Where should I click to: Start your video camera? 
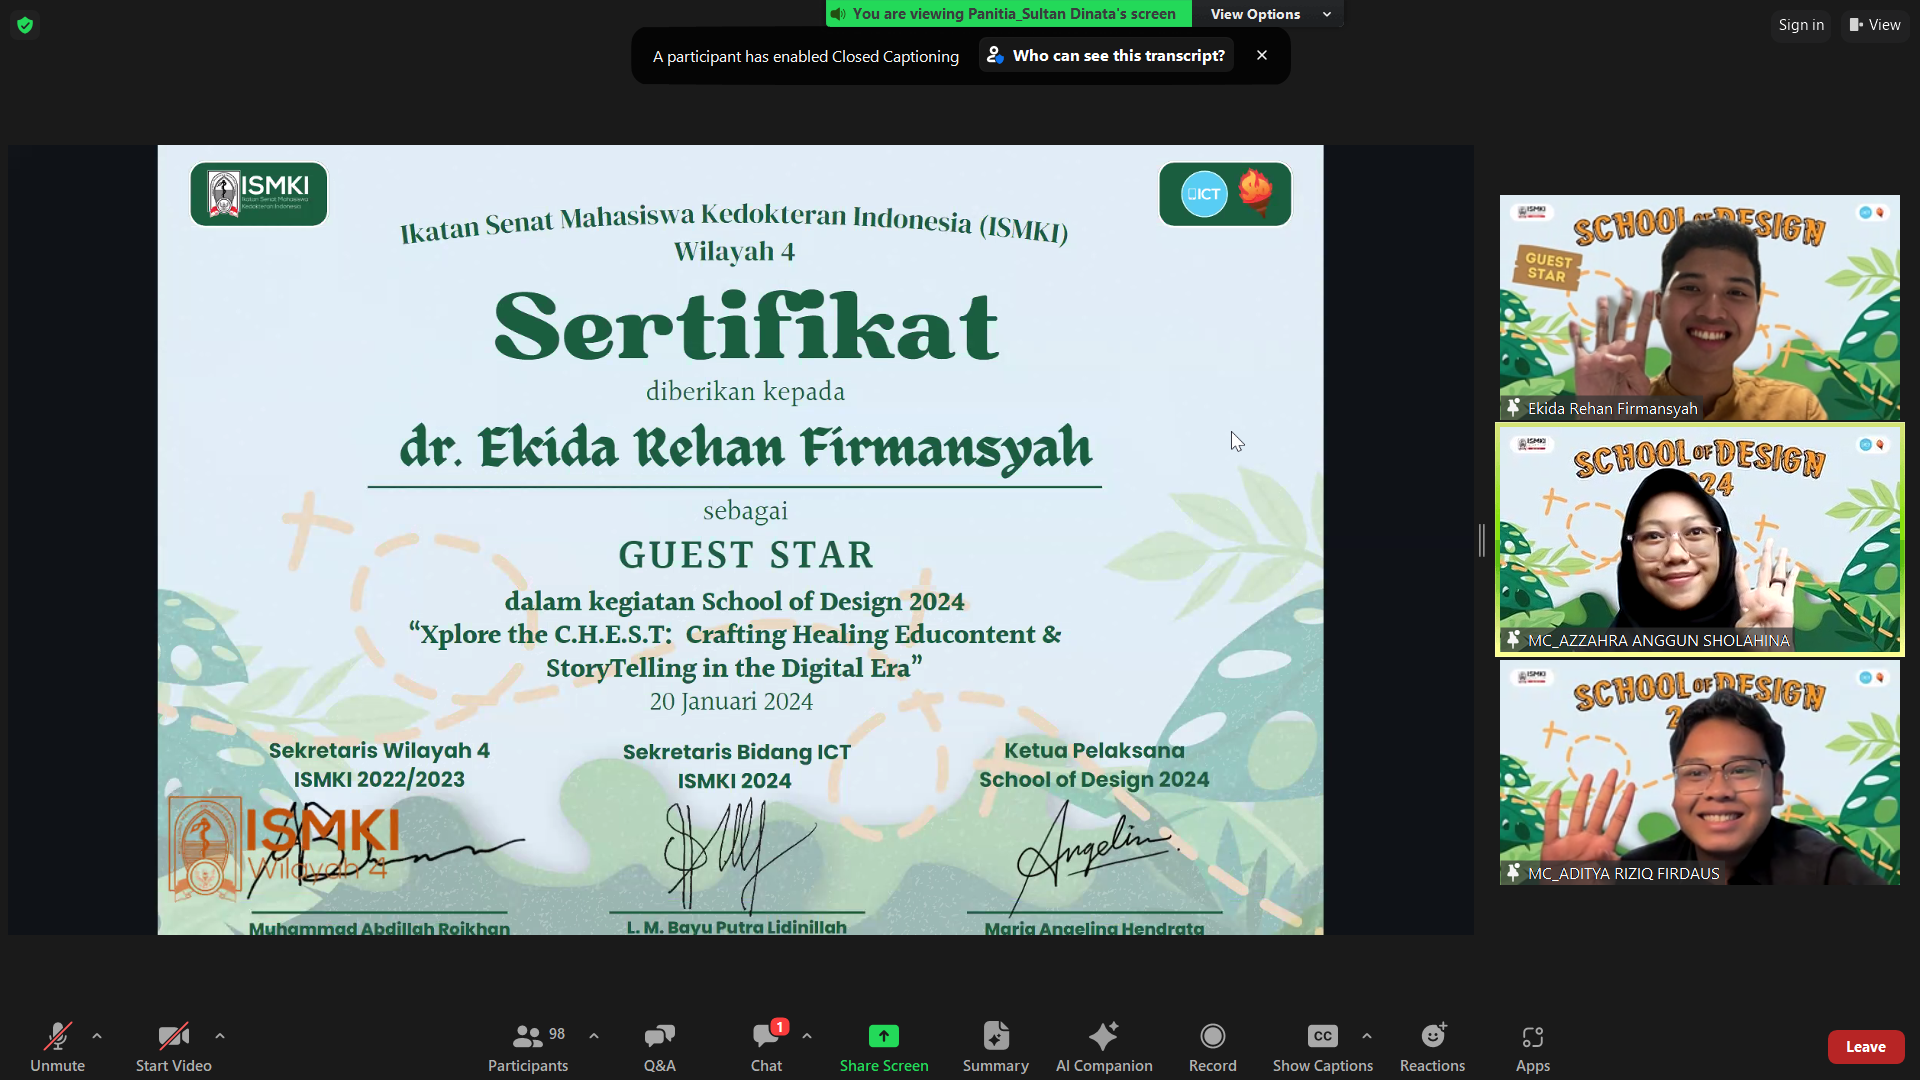172,1046
